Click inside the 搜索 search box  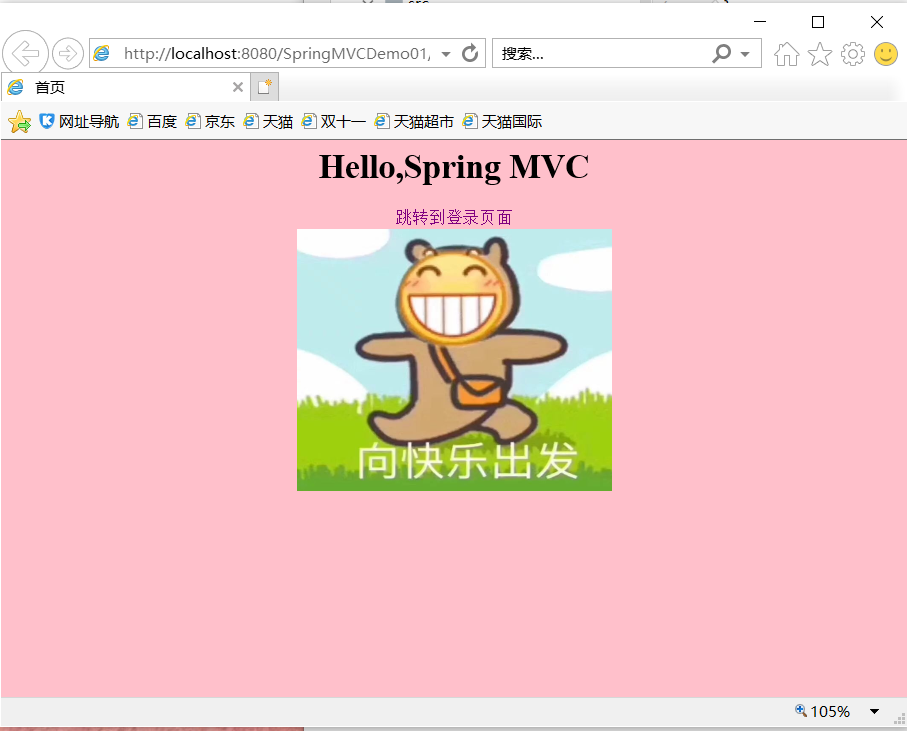tap(600, 53)
